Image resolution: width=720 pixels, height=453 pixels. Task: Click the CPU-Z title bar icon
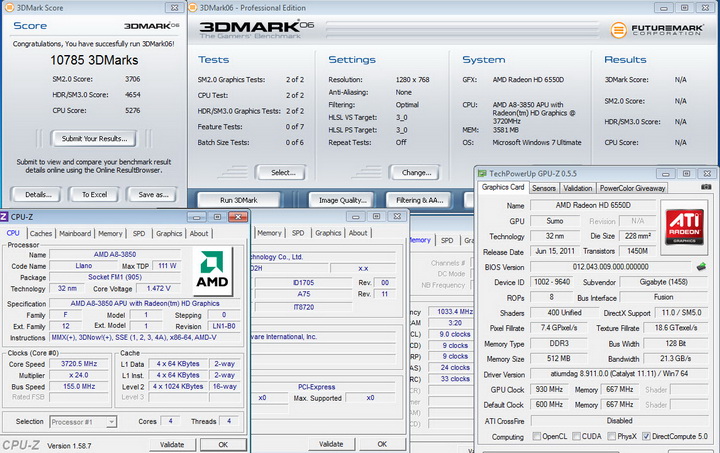coord(5,216)
